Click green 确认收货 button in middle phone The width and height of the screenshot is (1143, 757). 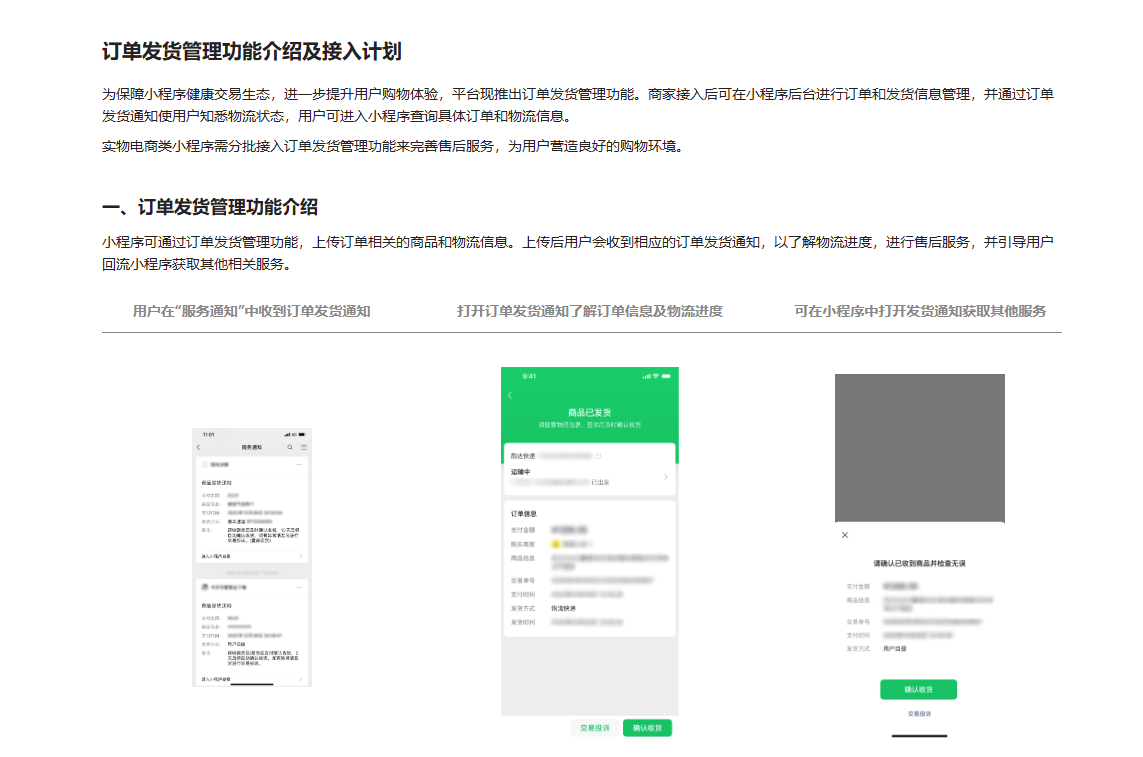[647, 728]
